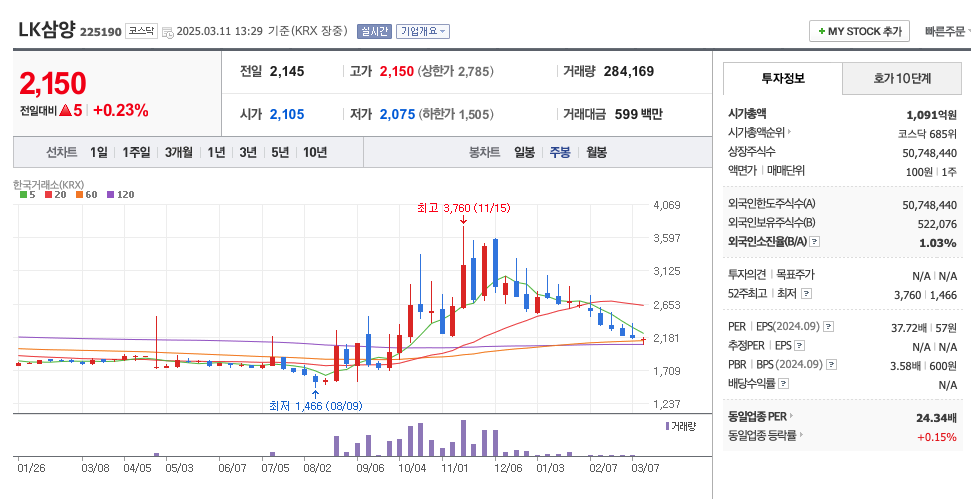Click the PBR value 3.58배

905,366
